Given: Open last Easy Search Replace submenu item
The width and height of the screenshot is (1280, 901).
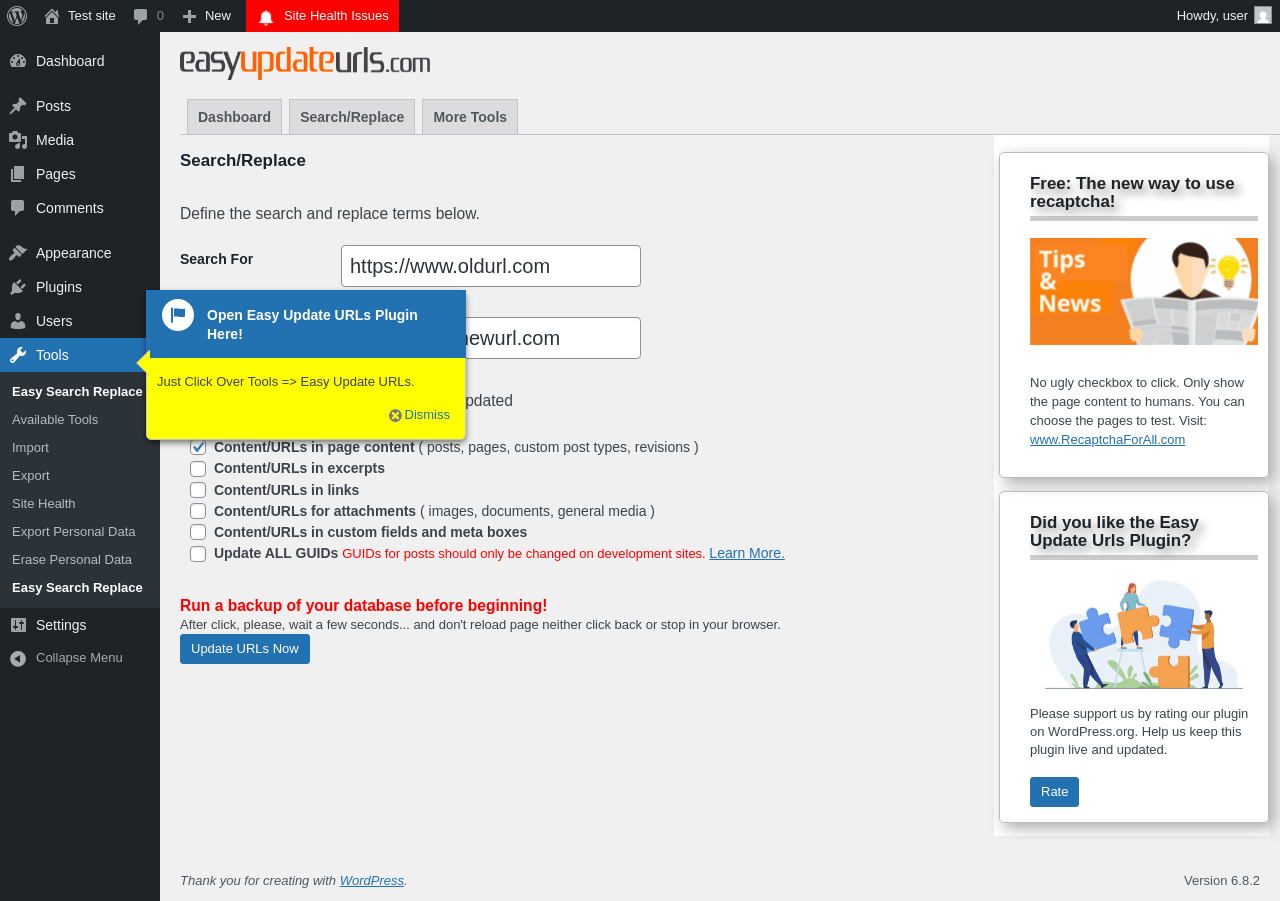Looking at the screenshot, I should 77,588.
